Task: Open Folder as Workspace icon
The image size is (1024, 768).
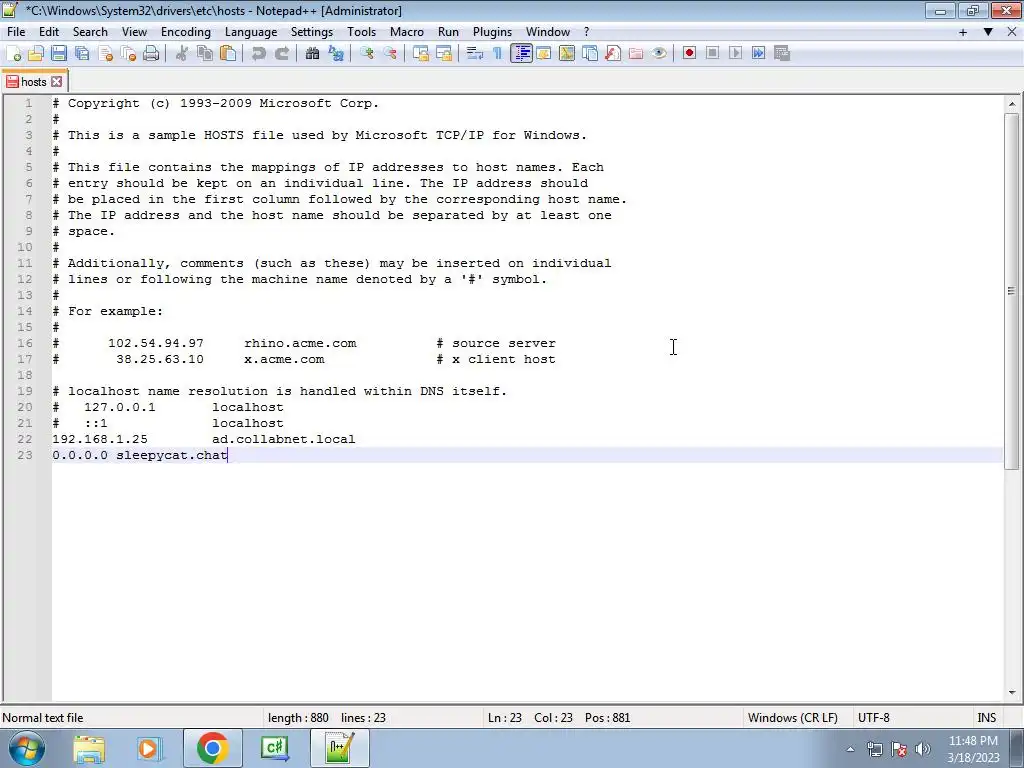Action: (x=635, y=54)
